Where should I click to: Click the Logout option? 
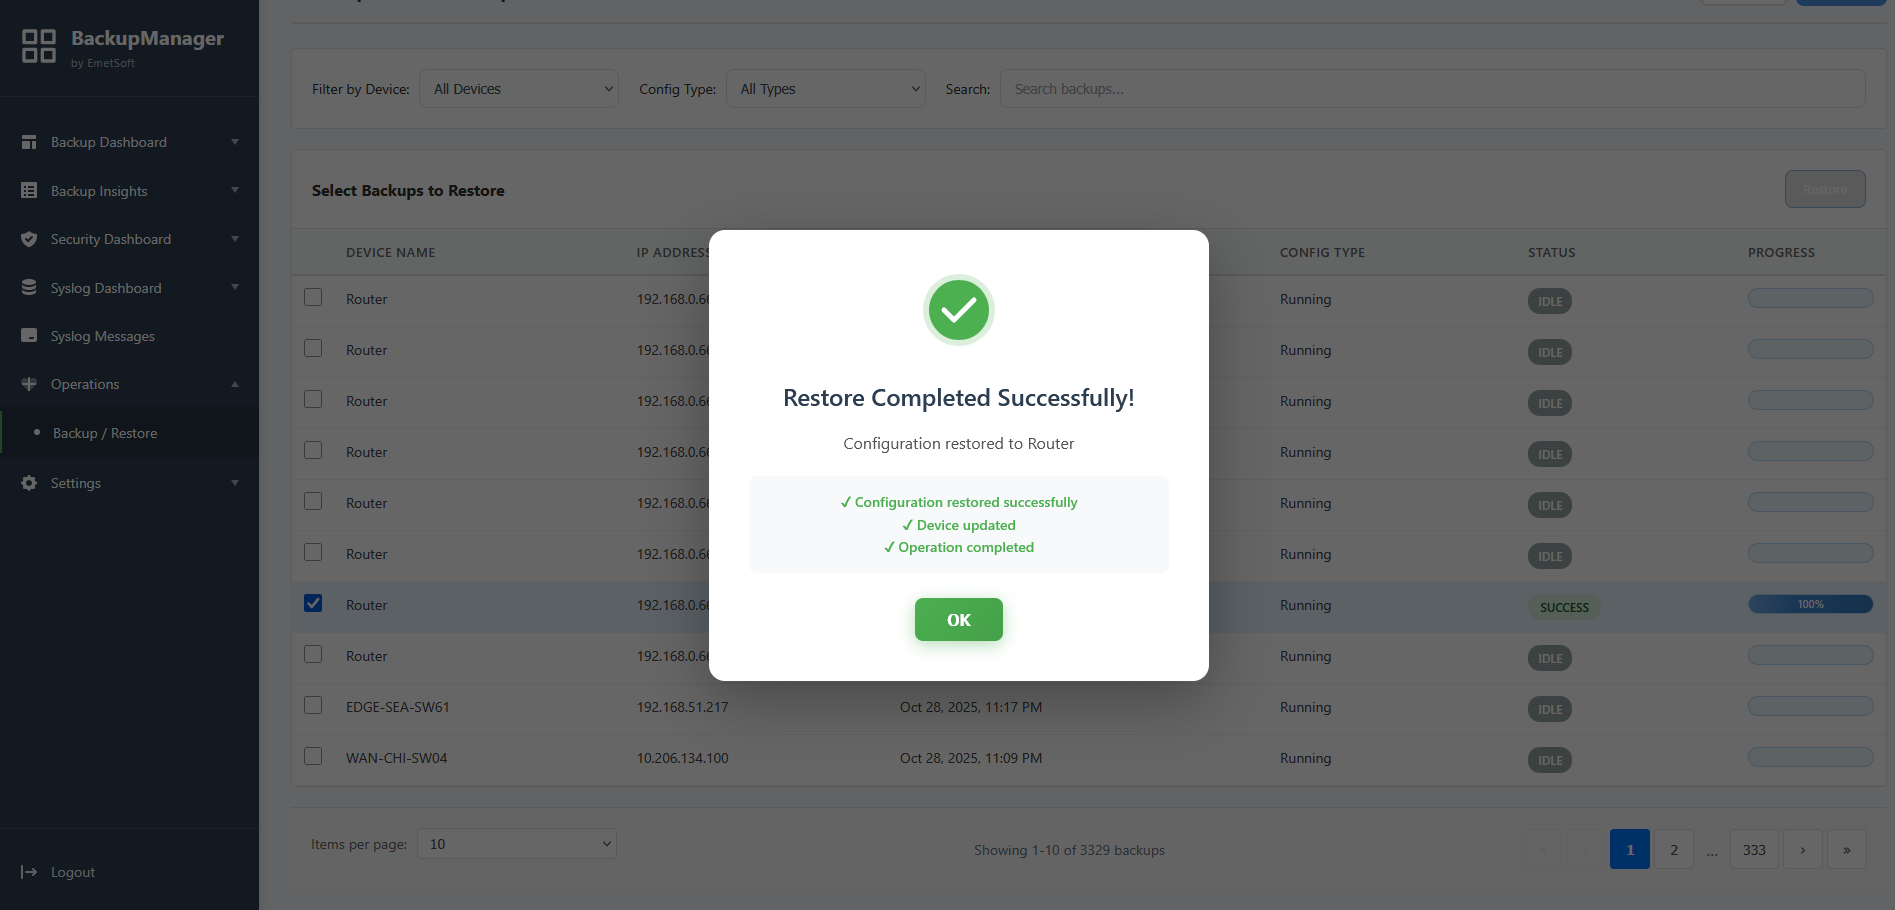[x=71, y=871]
